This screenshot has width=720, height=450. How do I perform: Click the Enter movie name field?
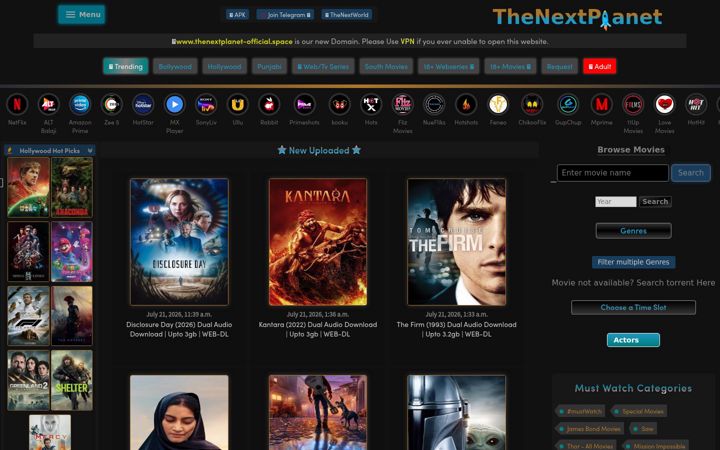point(613,173)
